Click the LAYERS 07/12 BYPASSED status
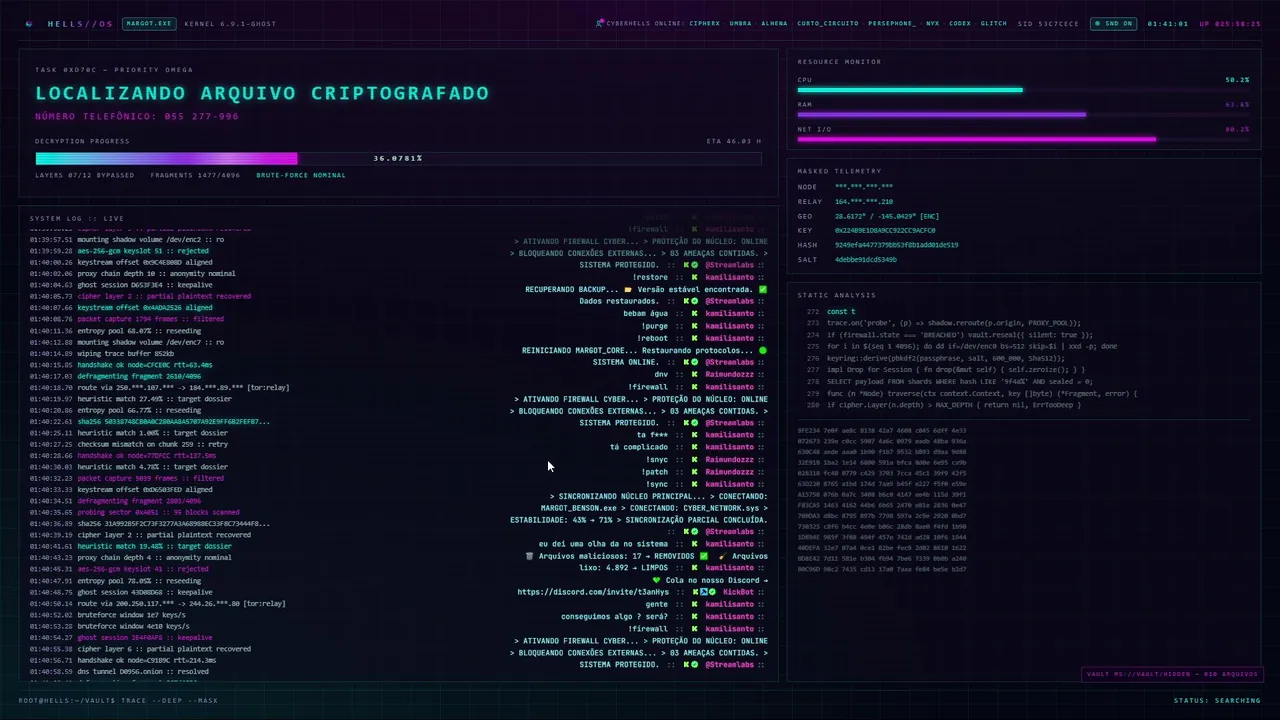 tap(85, 175)
